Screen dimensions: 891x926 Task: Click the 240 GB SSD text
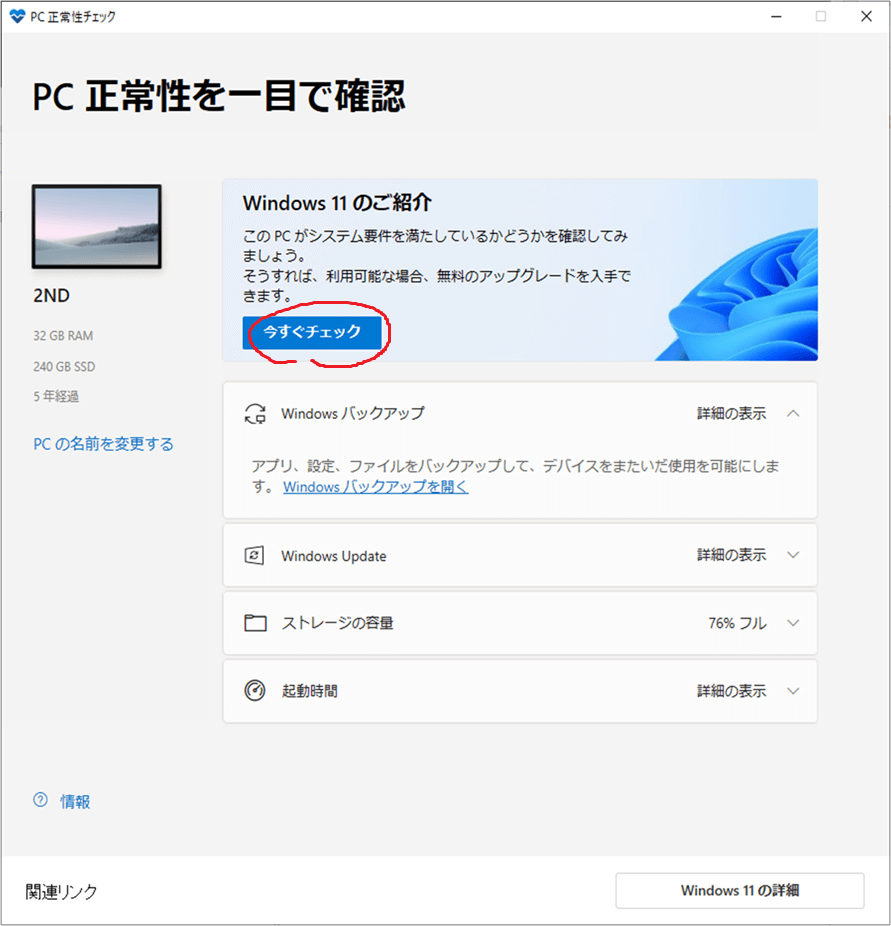[64, 366]
